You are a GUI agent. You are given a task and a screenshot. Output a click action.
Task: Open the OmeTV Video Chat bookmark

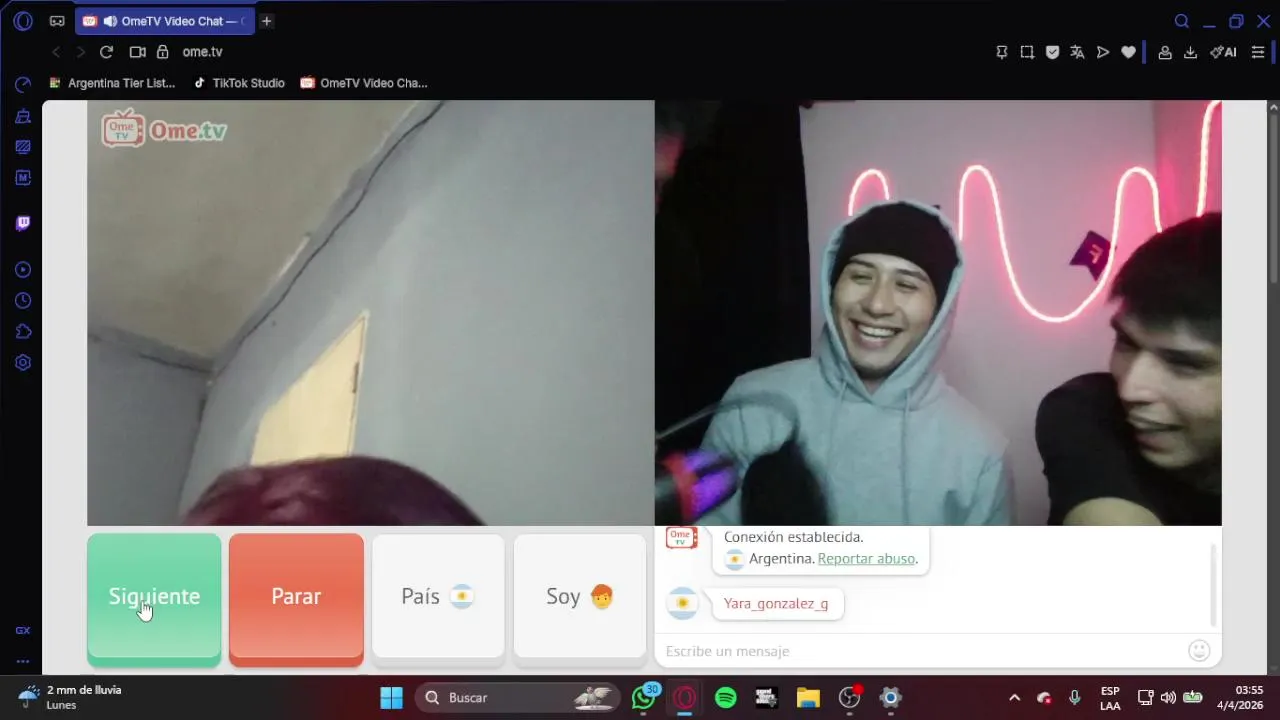coord(364,83)
